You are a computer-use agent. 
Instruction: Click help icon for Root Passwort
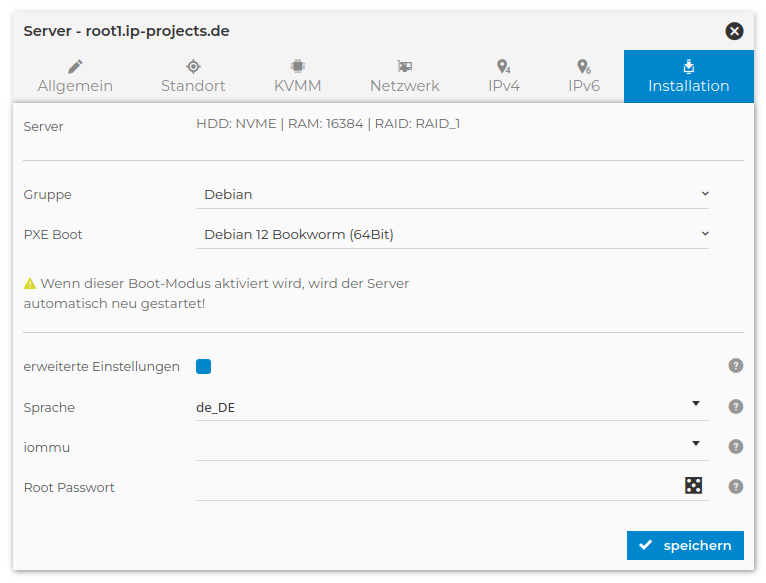(736, 487)
